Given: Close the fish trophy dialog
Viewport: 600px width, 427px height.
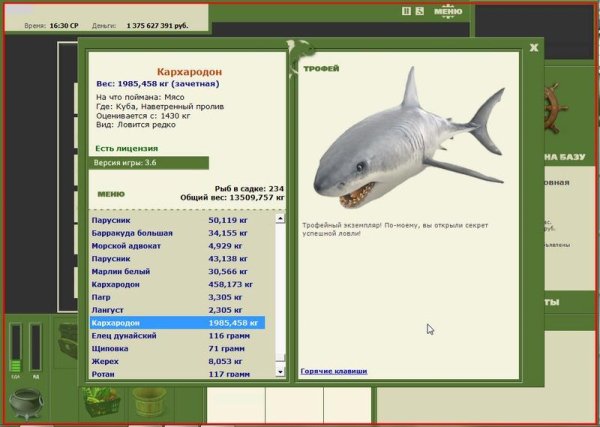Looking at the screenshot, I should coord(534,48).
